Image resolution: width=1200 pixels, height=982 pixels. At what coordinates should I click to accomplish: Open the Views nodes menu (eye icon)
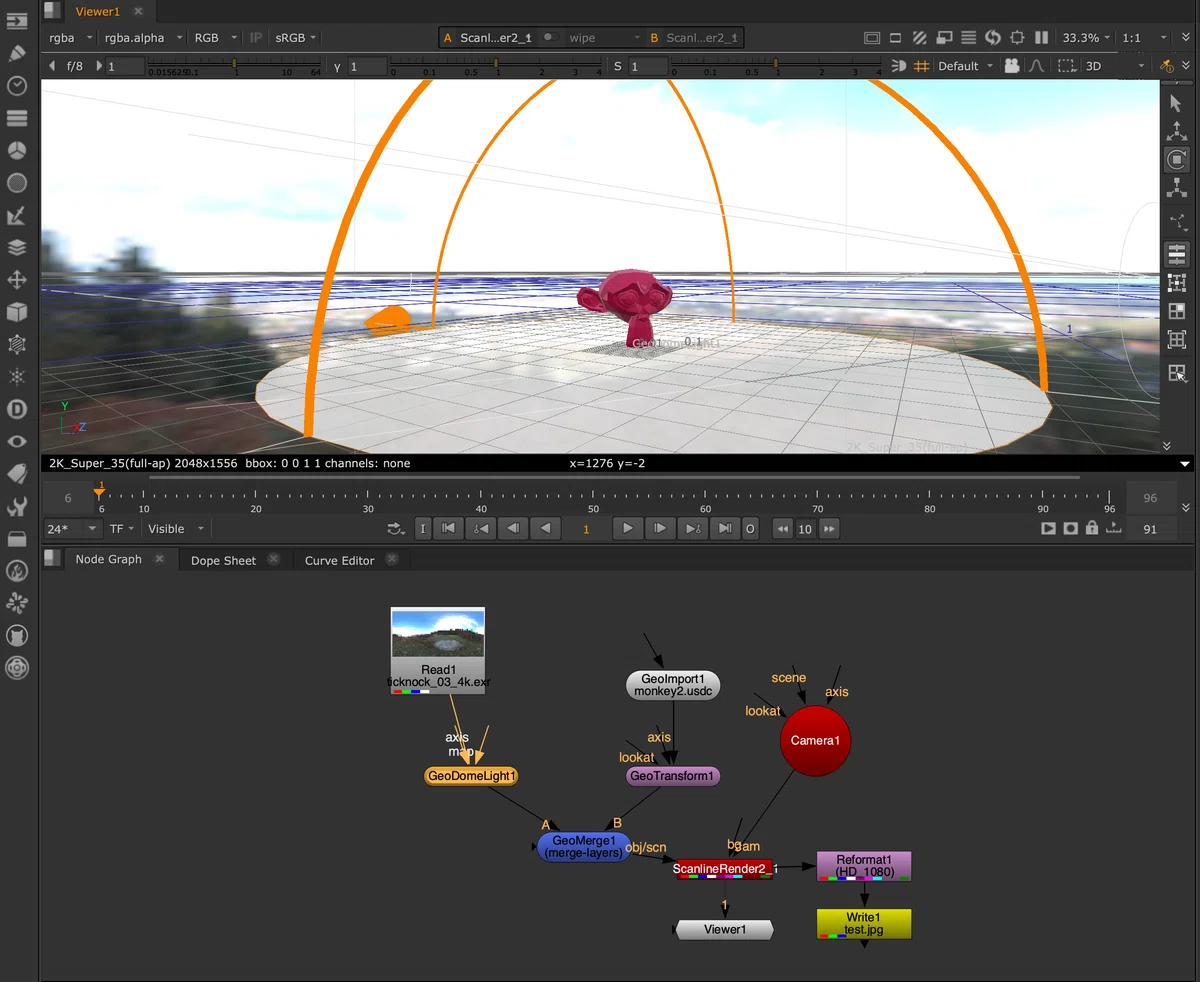(x=16, y=441)
